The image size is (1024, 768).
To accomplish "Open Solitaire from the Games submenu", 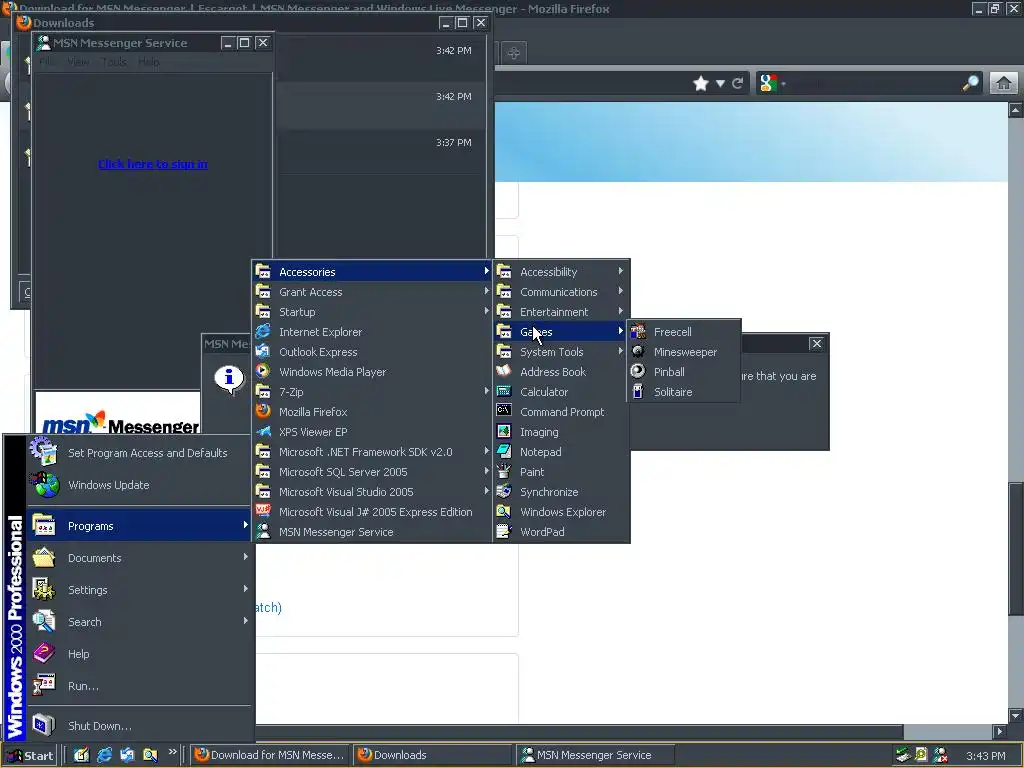I will point(683,392).
